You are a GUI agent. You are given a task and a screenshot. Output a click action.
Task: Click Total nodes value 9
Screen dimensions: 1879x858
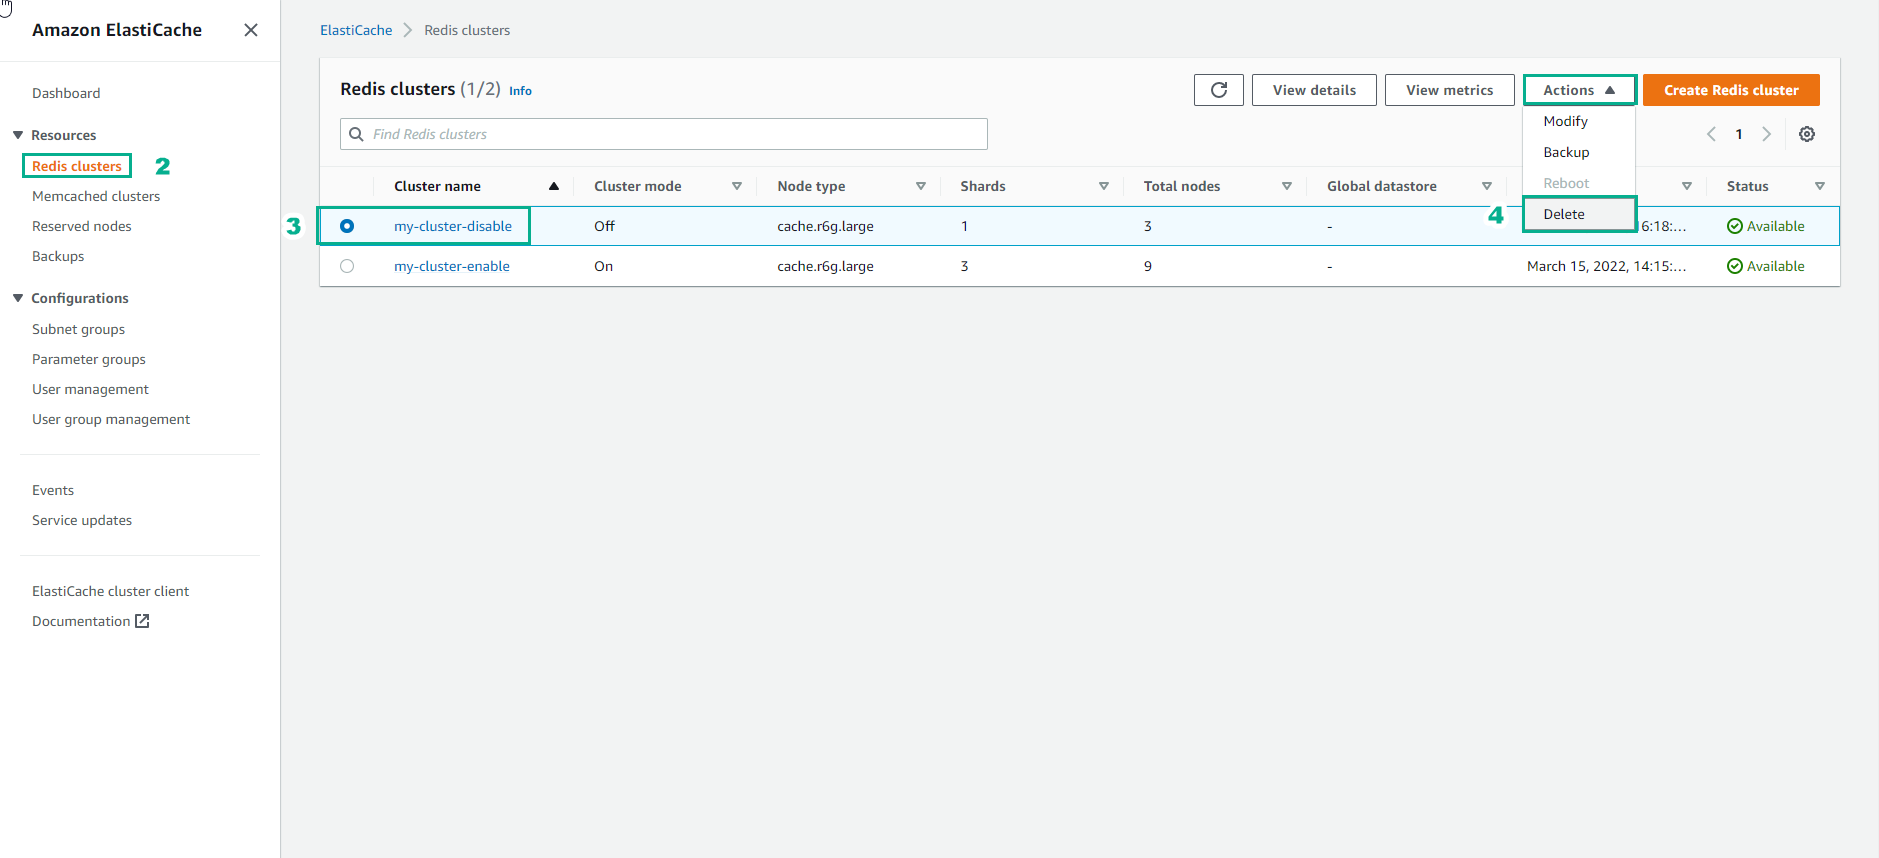(x=1148, y=266)
